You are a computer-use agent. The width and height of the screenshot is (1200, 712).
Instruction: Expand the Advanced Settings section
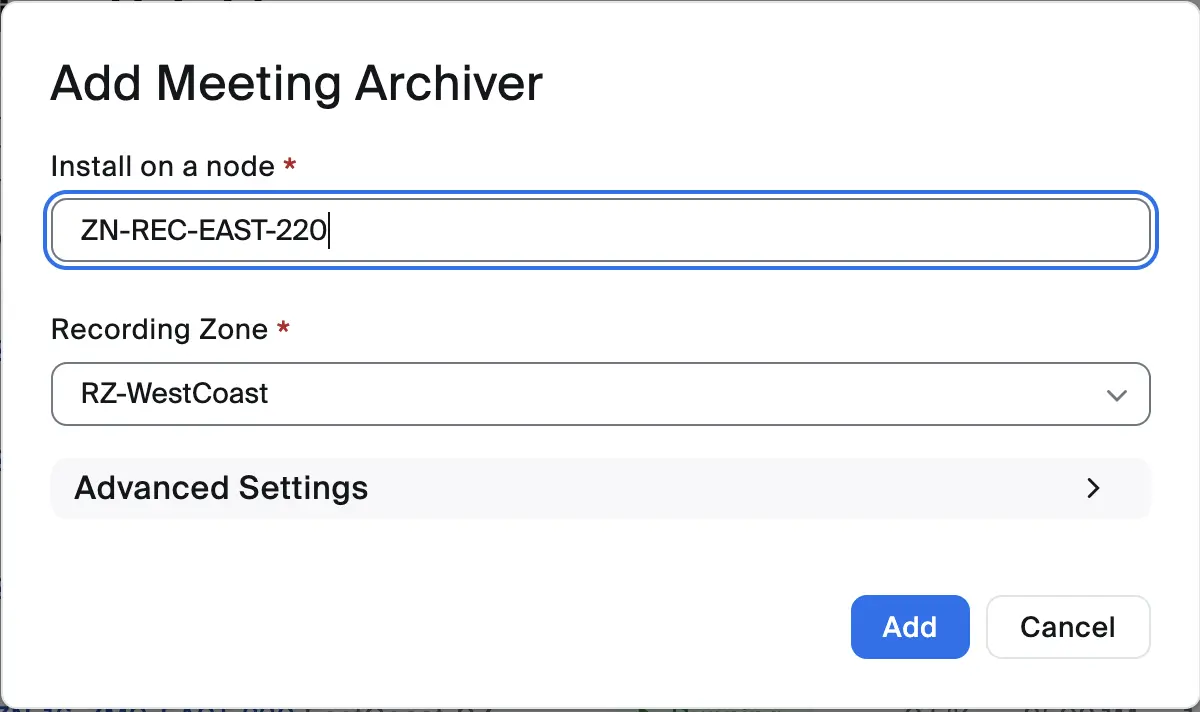click(x=600, y=488)
